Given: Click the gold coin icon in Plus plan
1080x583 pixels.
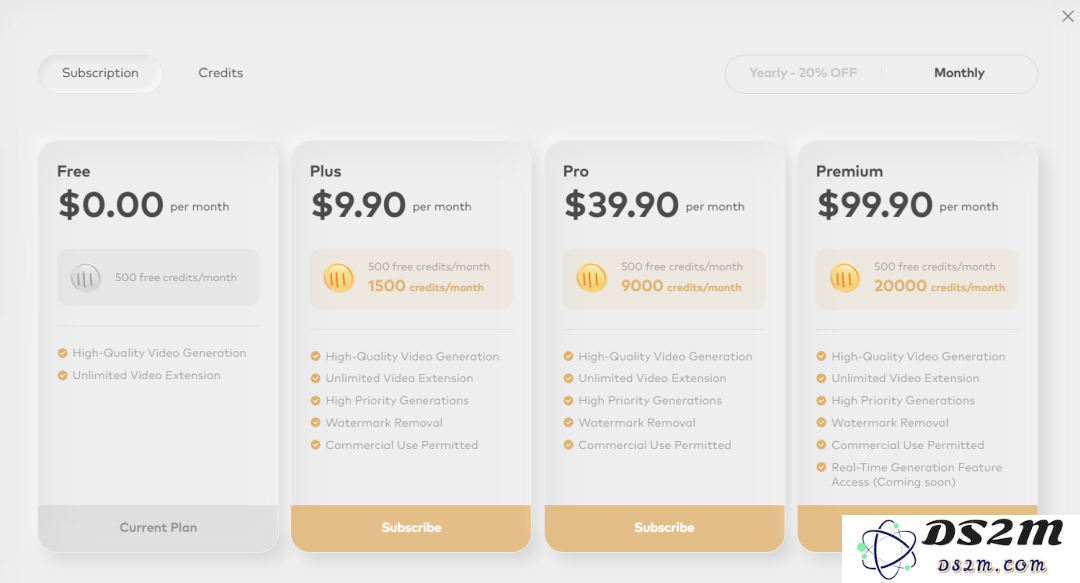Looking at the screenshot, I should tap(338, 278).
